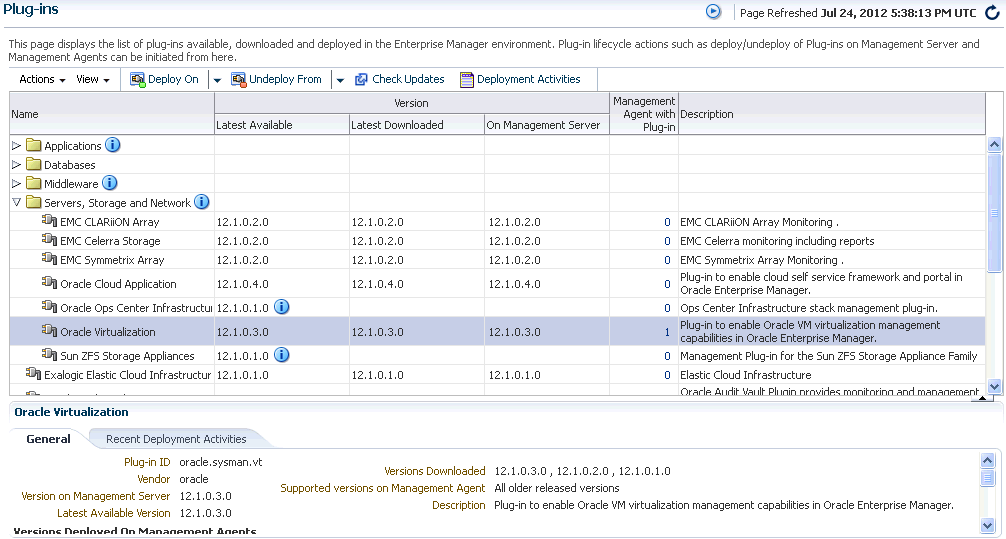Click the Ops Center Infrastructure stack description

(809, 308)
